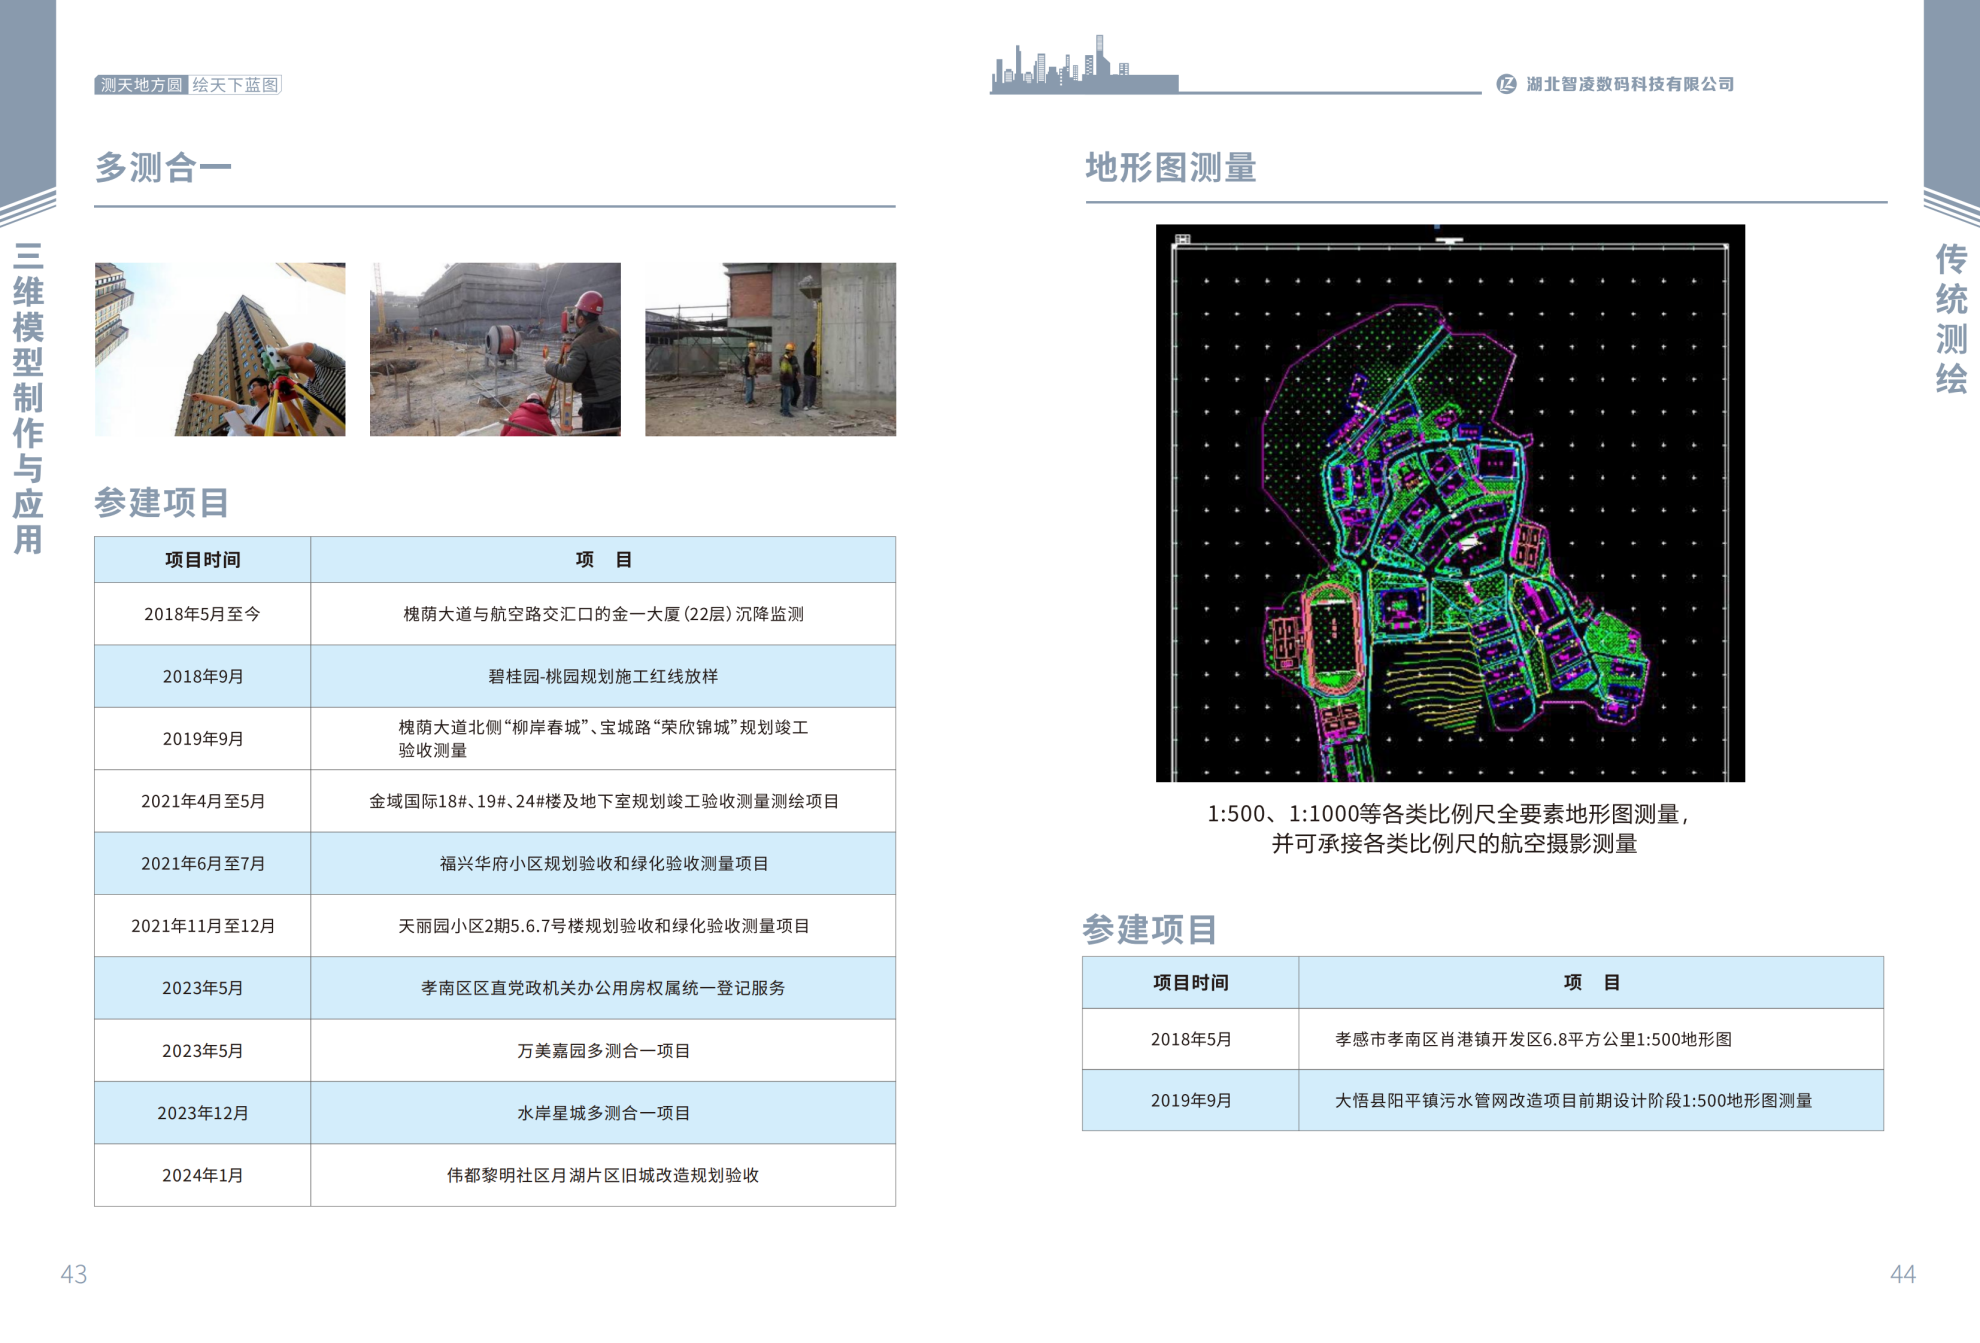Click the vertical 三维模型制作与应用 side label

28,398
